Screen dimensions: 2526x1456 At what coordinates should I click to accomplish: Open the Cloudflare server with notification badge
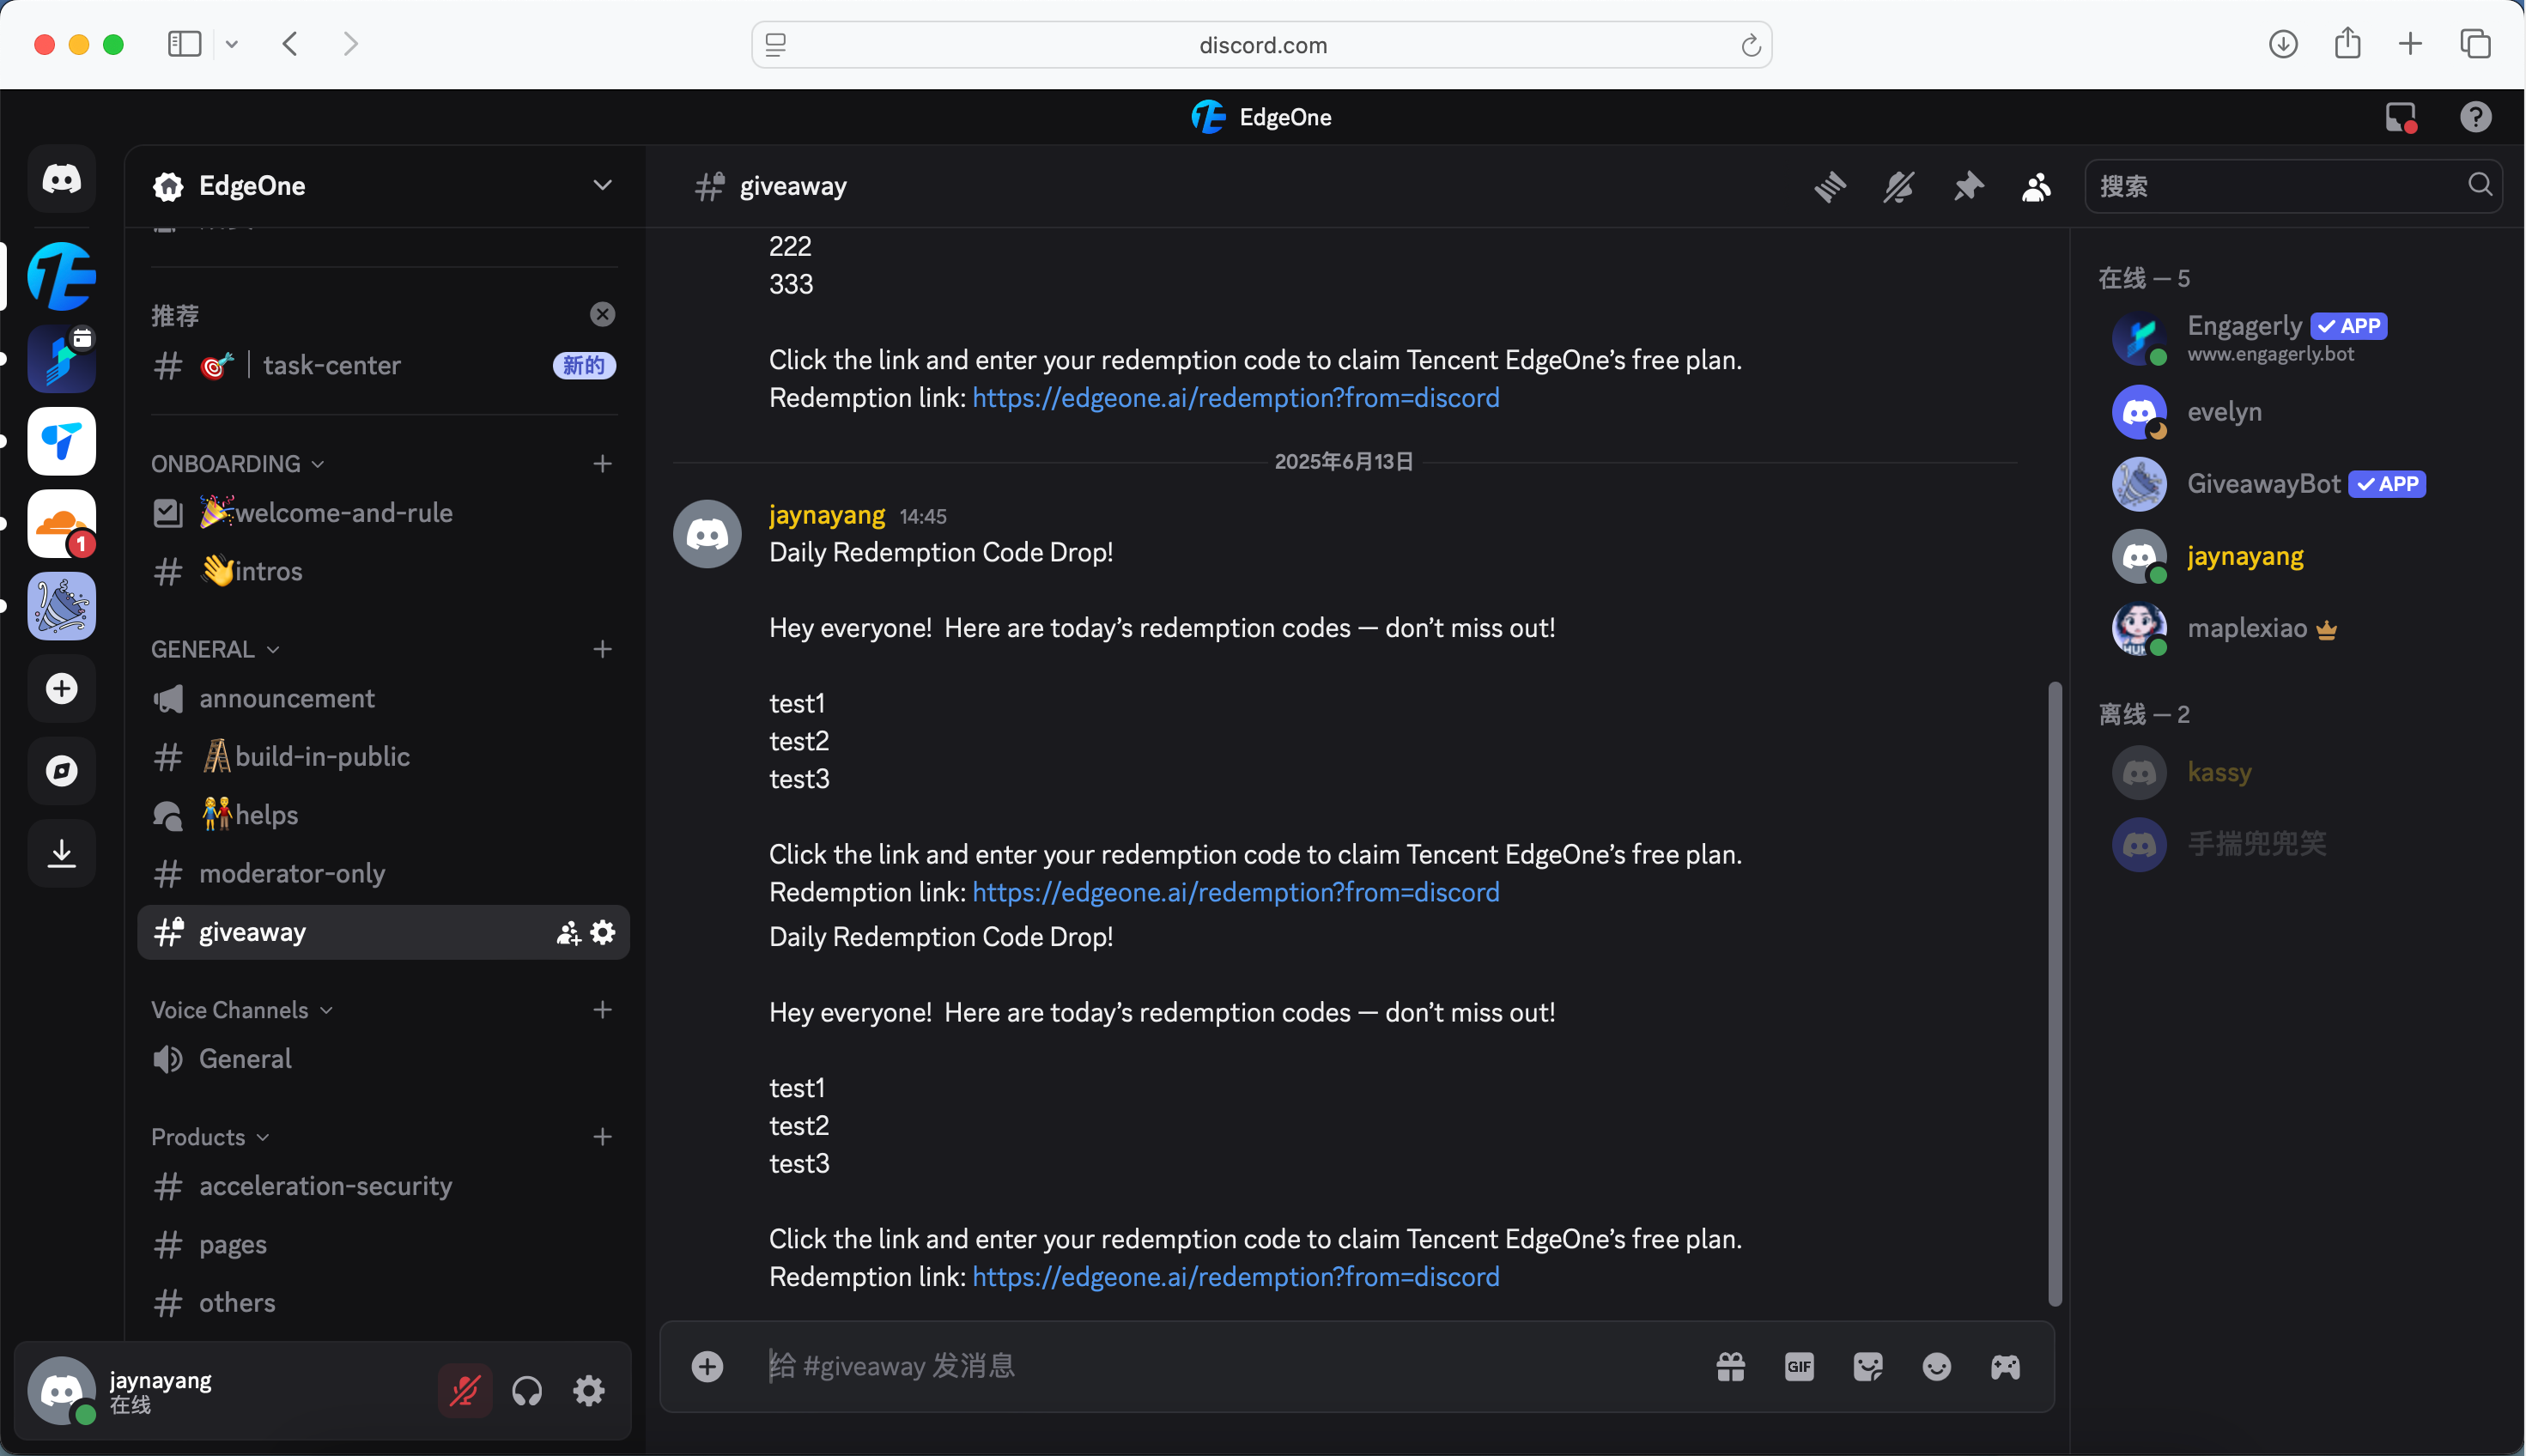62,523
